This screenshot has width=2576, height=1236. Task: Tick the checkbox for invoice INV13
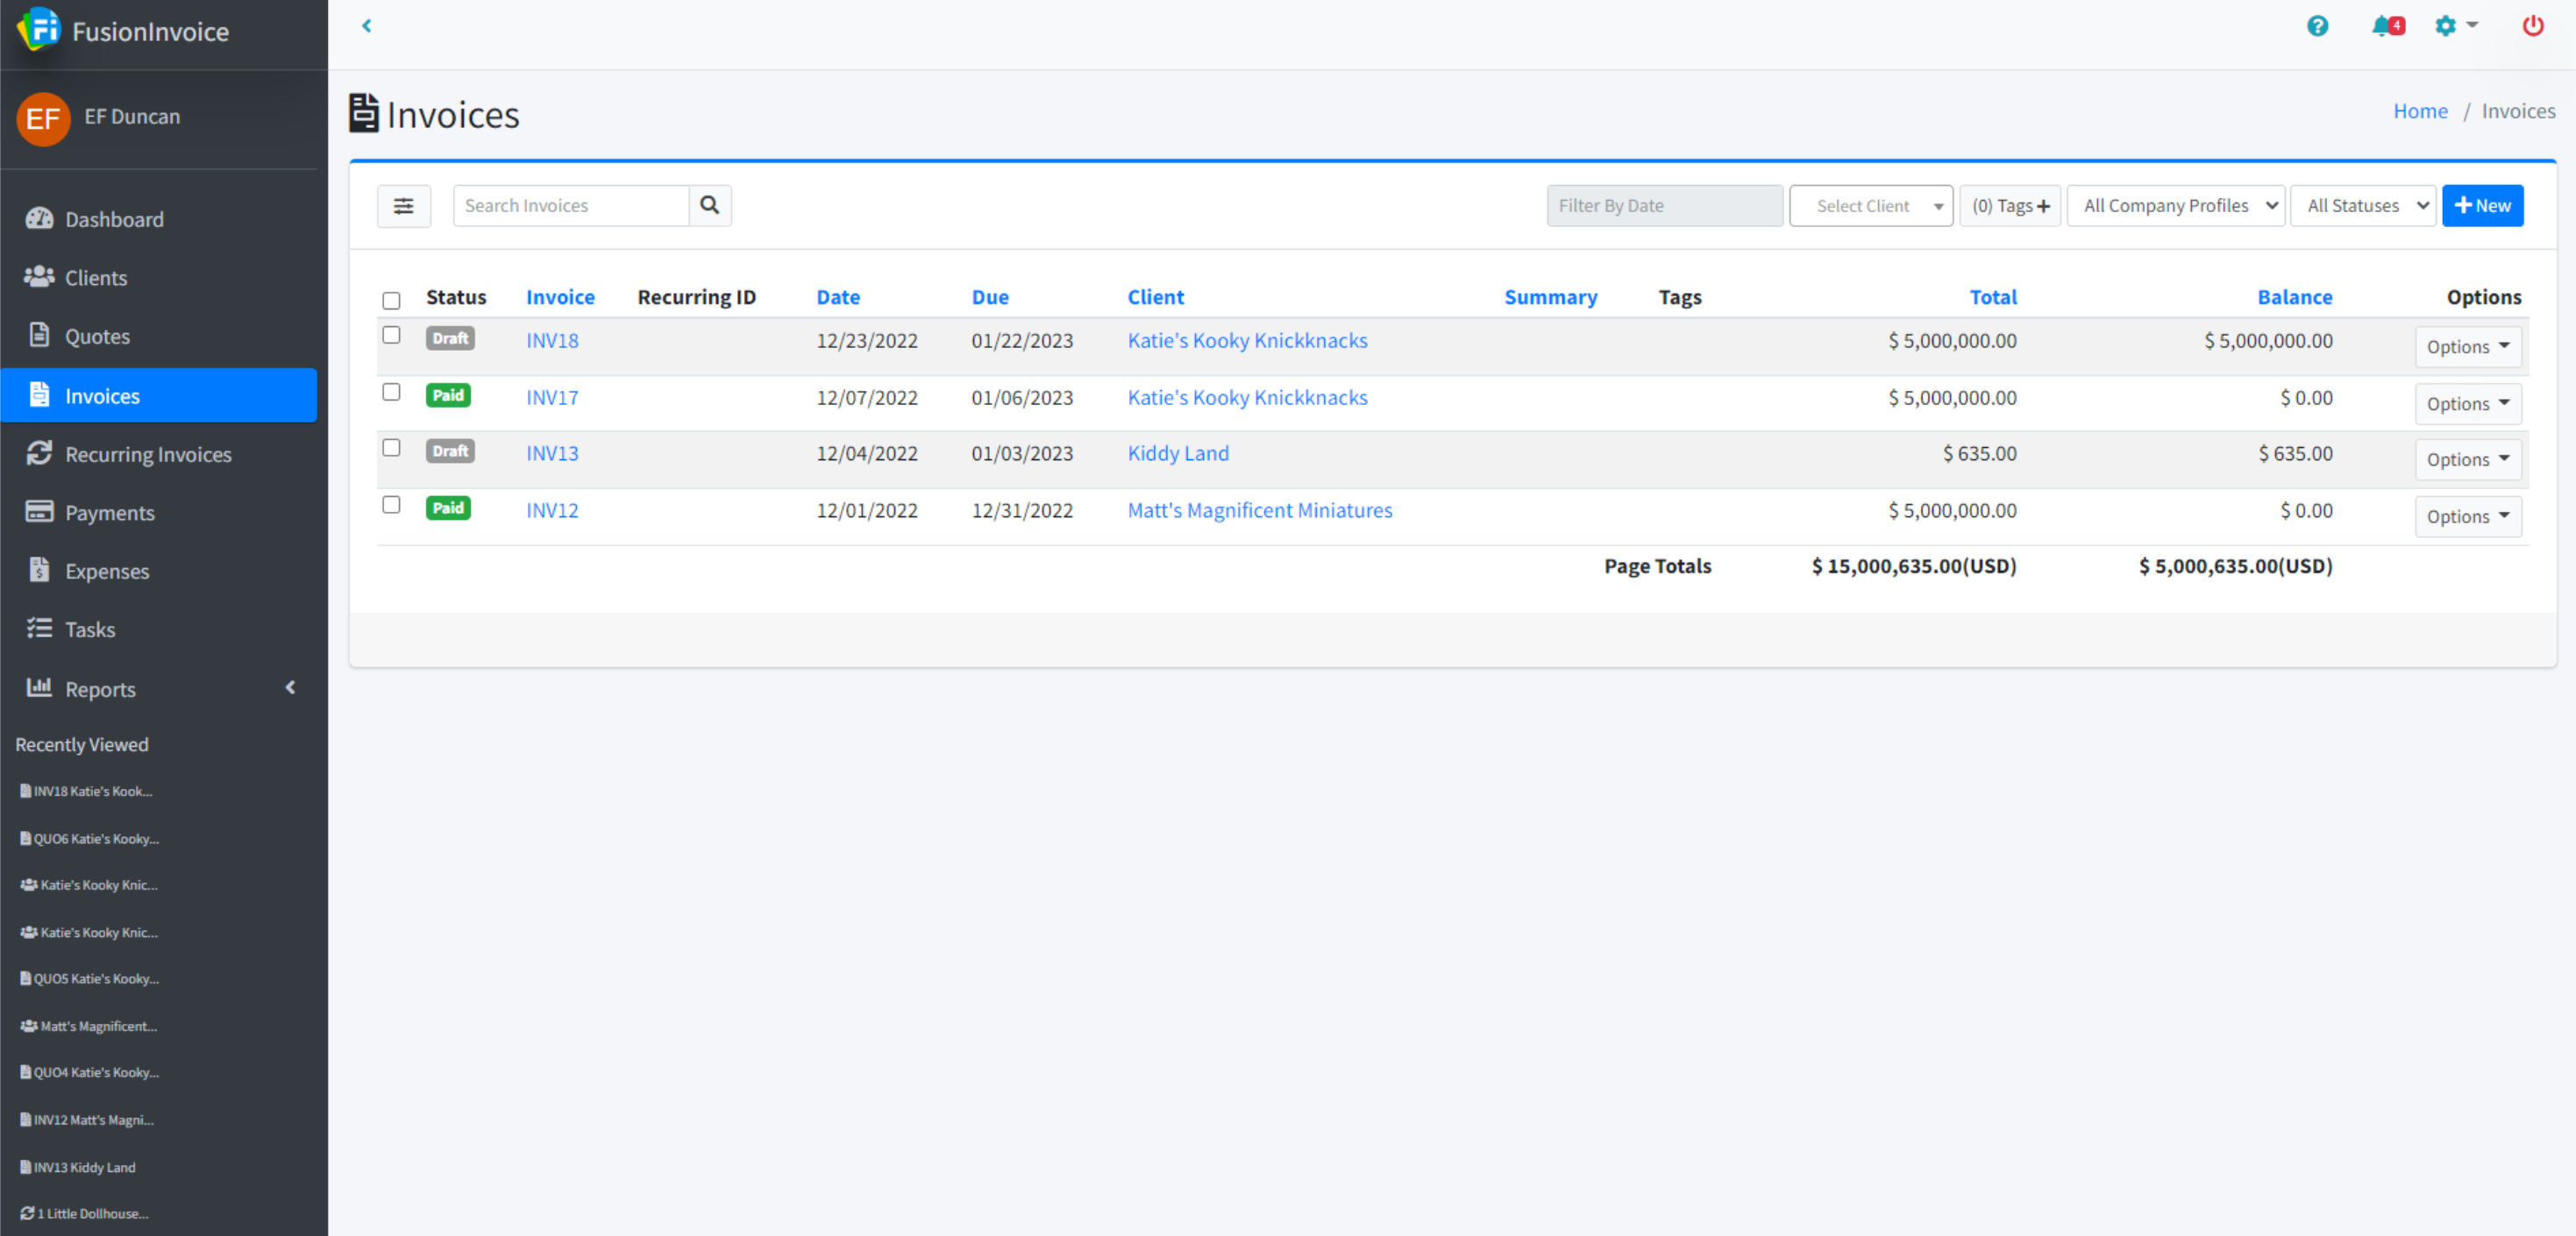pyautogui.click(x=391, y=448)
